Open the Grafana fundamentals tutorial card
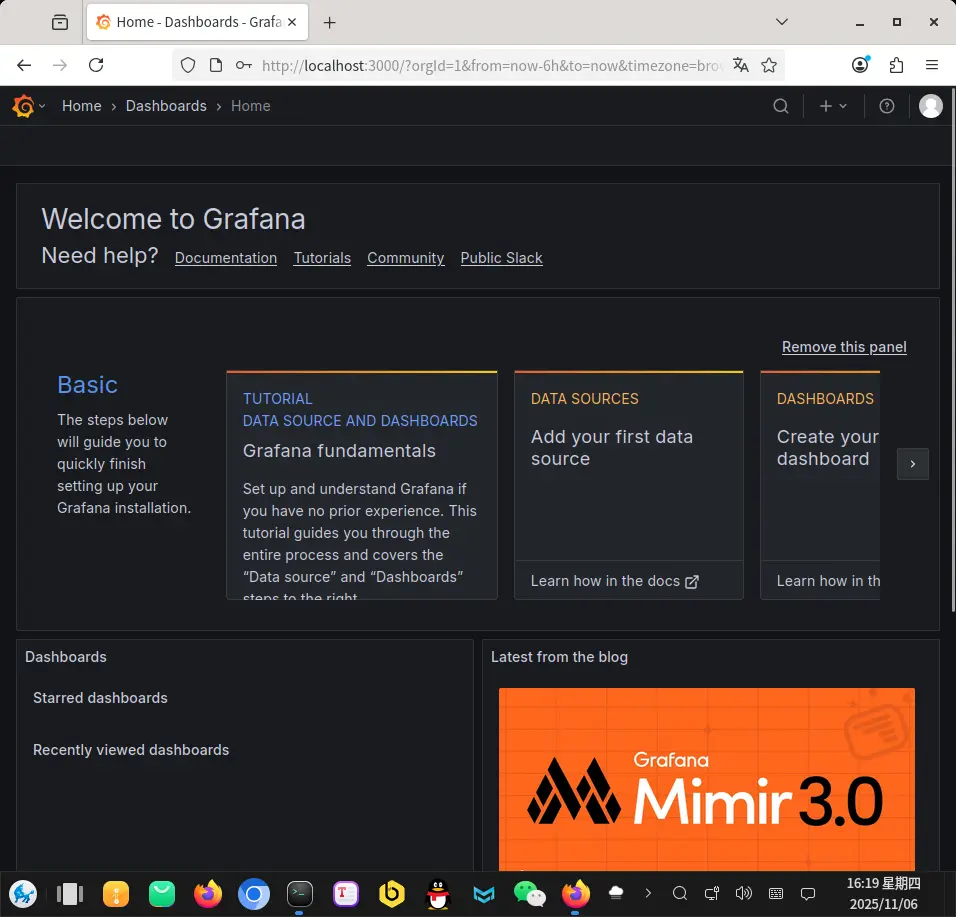 pos(362,485)
